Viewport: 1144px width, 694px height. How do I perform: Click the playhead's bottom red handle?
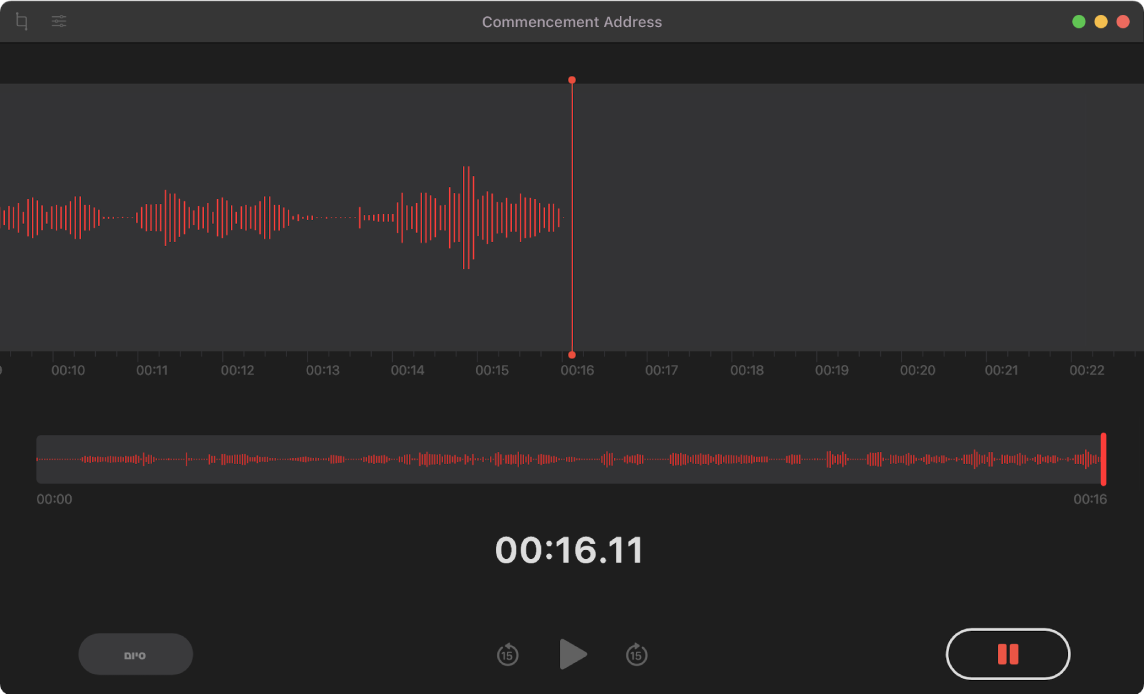click(x=572, y=355)
